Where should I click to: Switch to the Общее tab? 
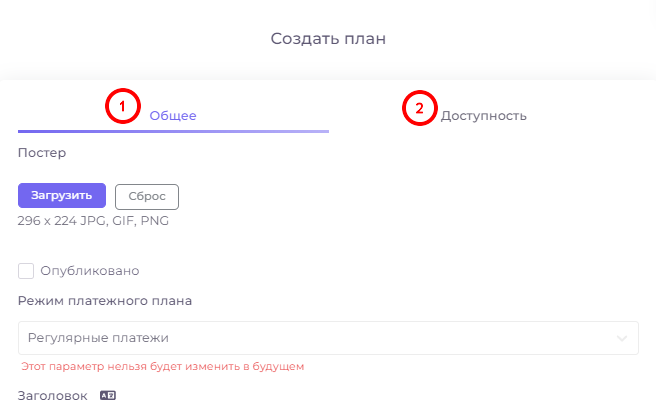pos(173,115)
